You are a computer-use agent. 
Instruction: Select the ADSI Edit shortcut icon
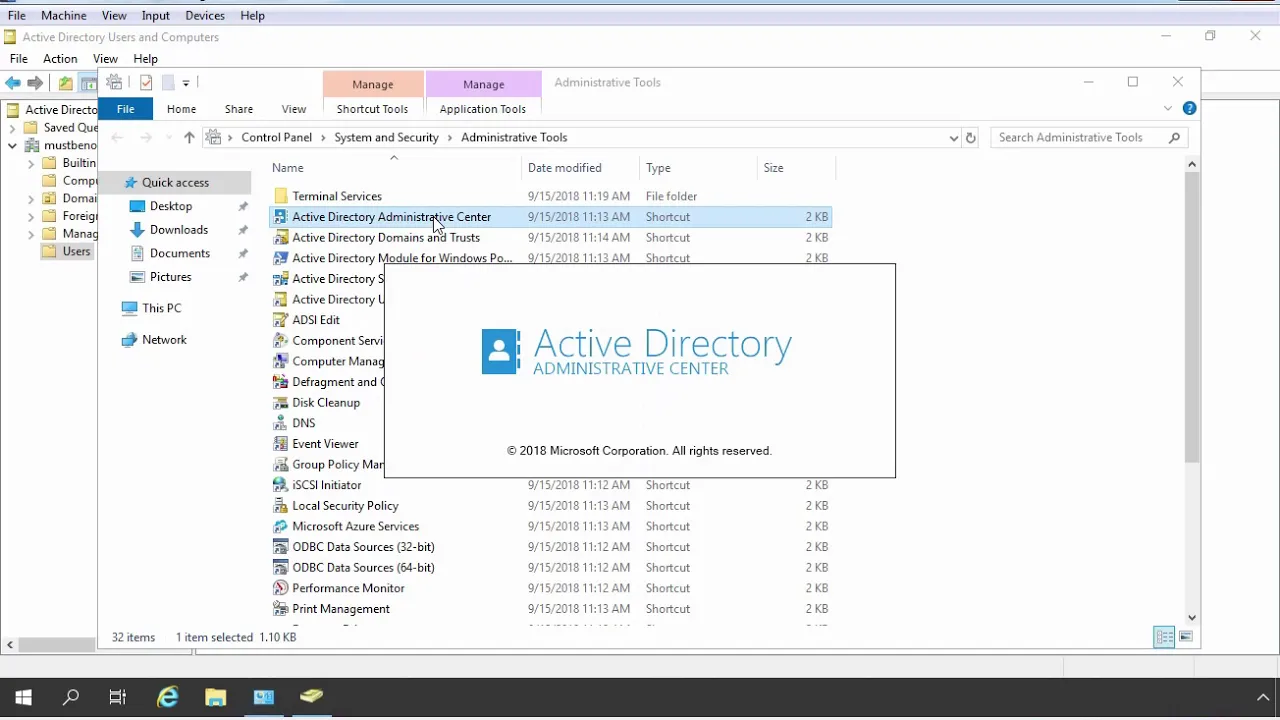pos(281,320)
